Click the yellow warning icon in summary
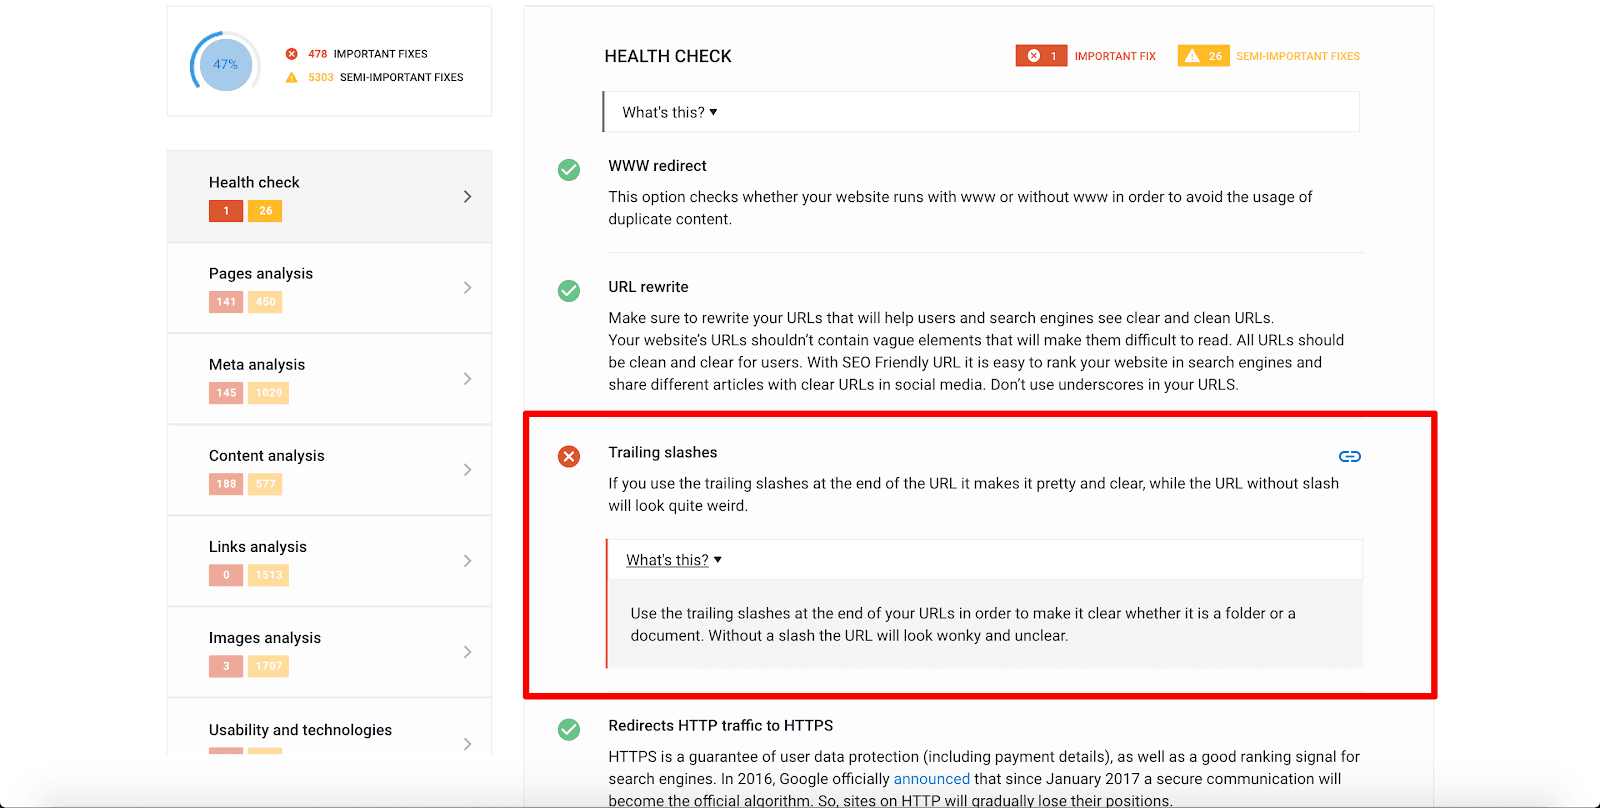Viewport: 1600px width, 808px height. (x=292, y=77)
